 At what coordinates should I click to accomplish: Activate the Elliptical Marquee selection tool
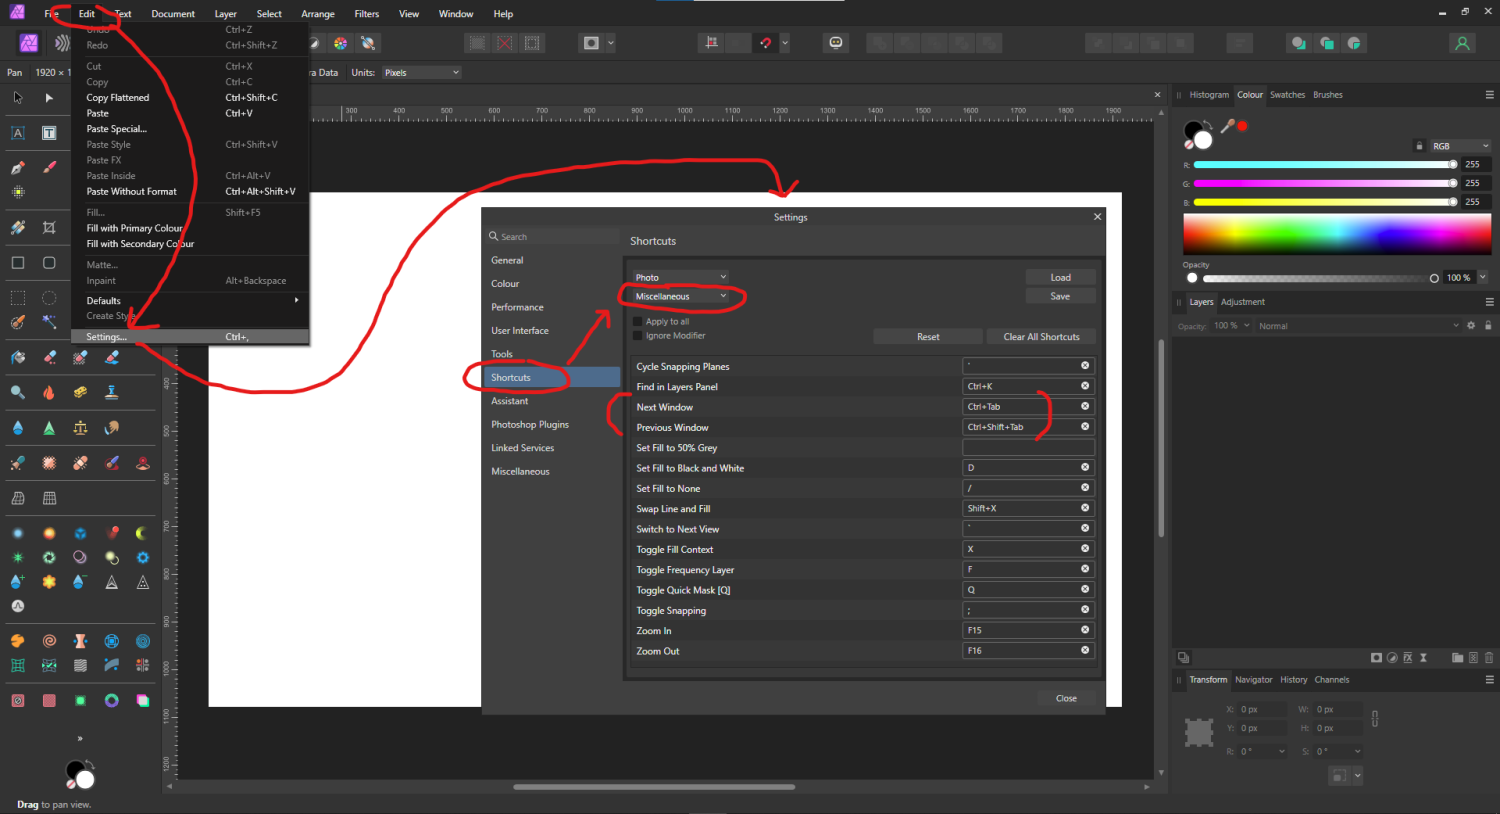coord(49,298)
